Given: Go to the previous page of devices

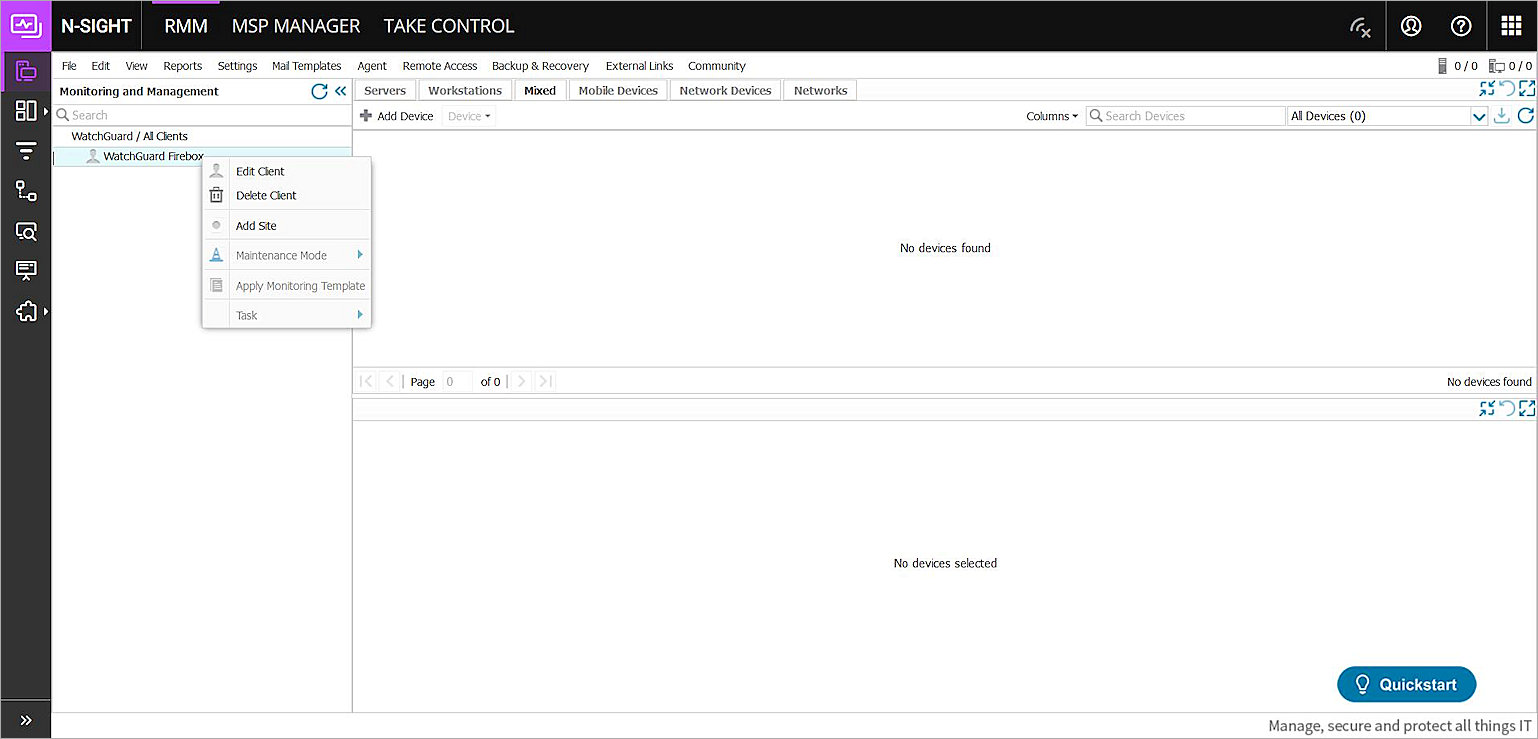Looking at the screenshot, I should (391, 381).
